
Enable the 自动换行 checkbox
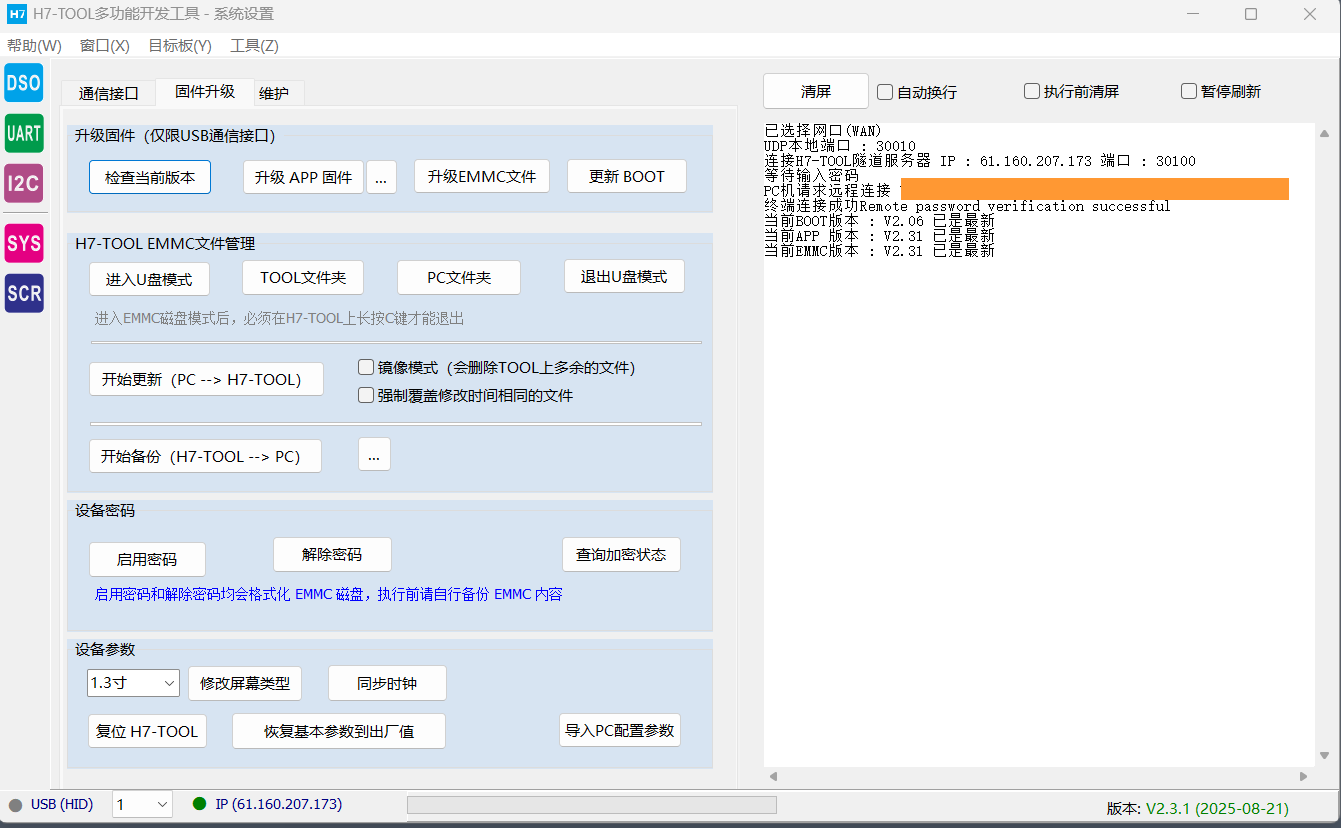pyautogui.click(x=884, y=91)
